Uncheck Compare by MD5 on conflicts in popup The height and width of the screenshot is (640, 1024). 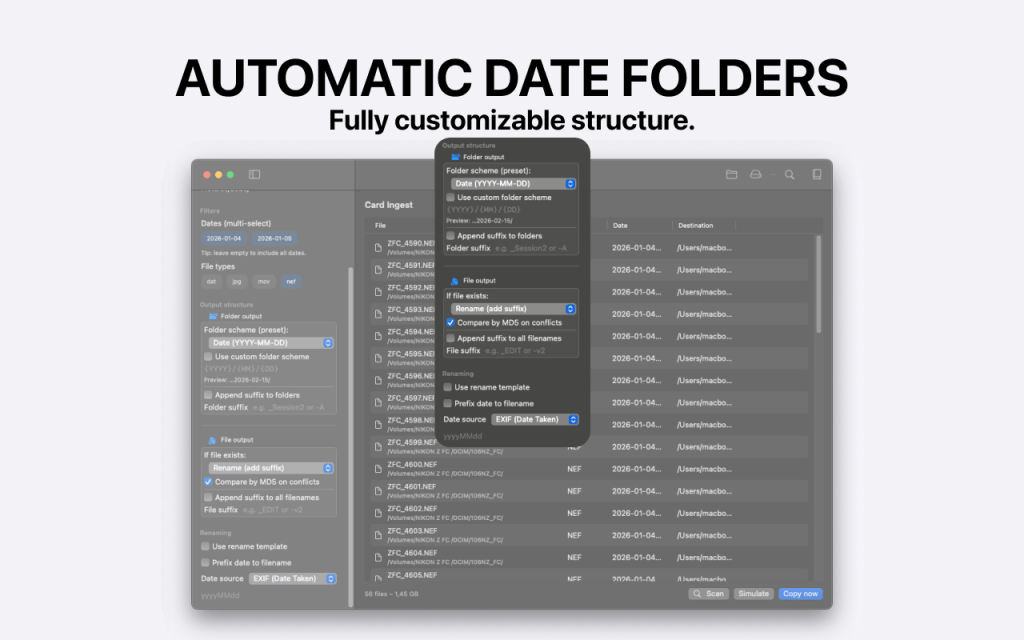pos(451,323)
